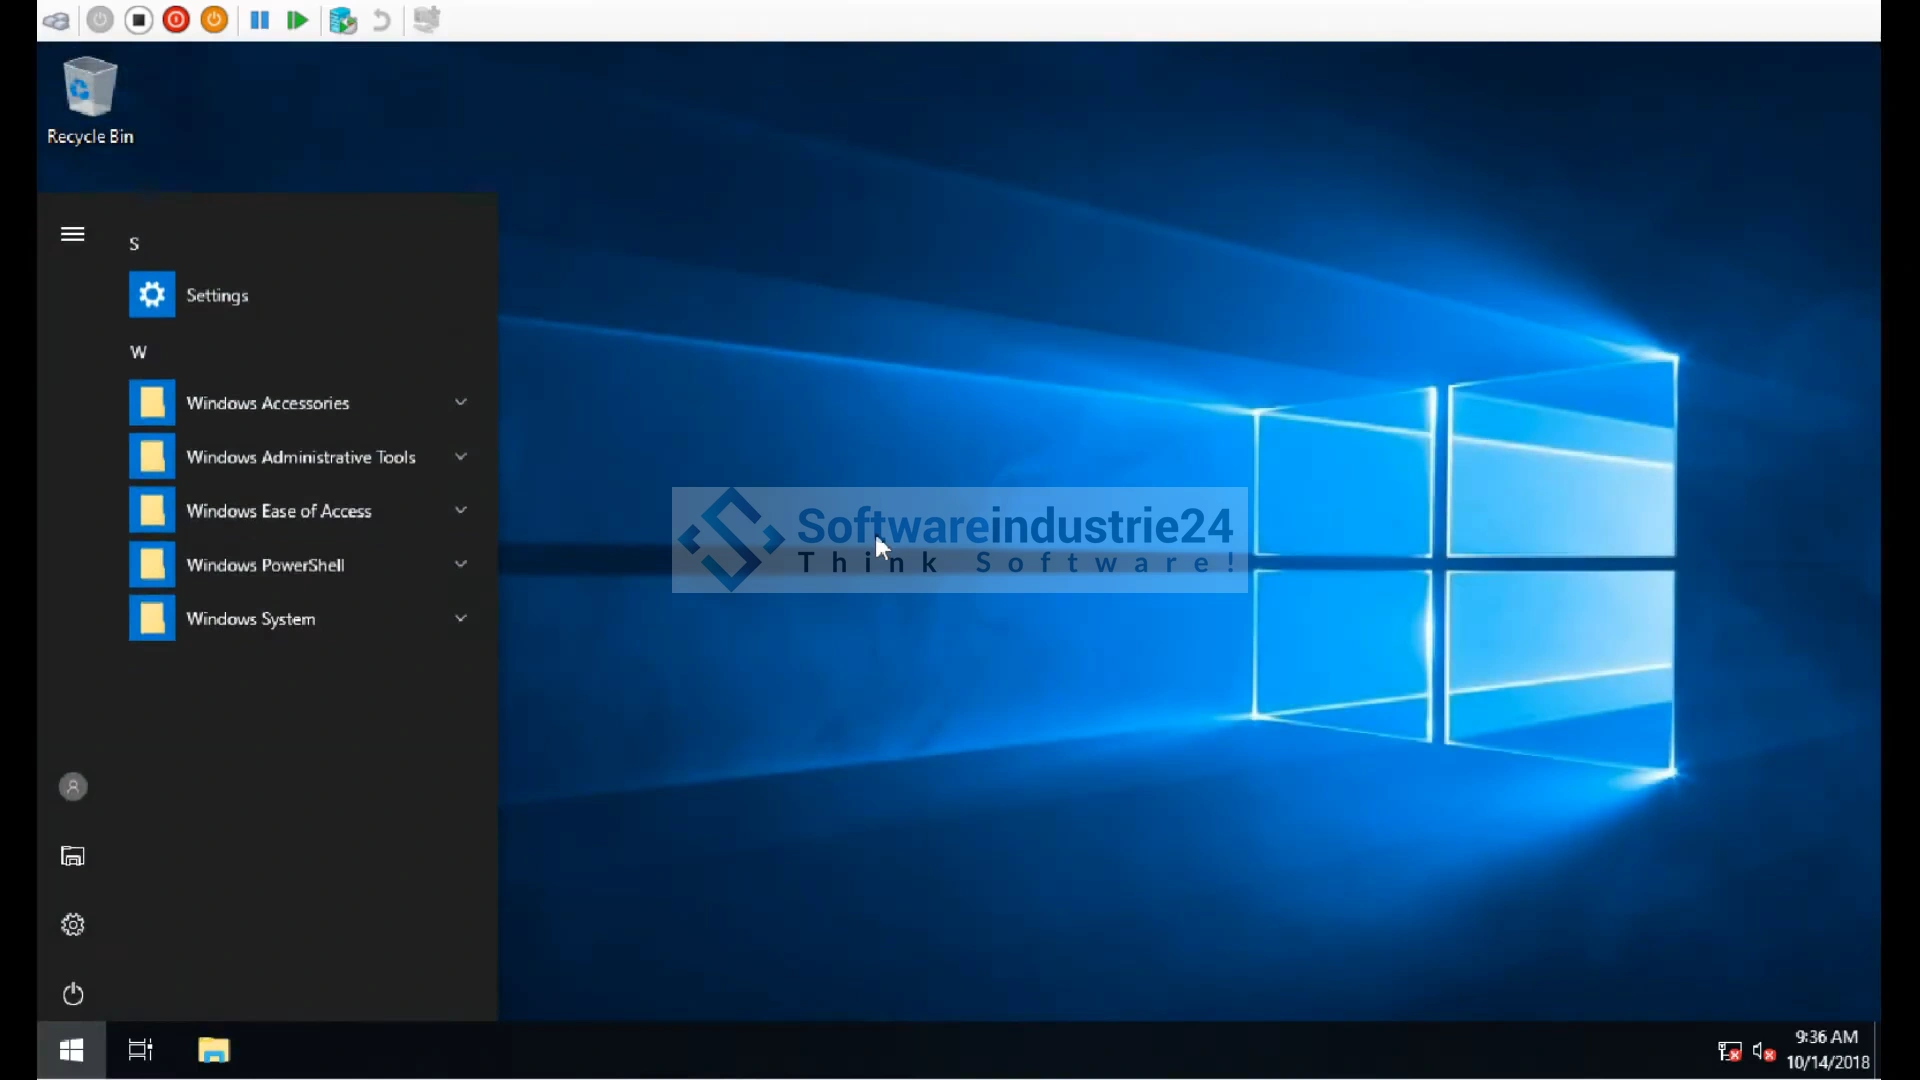1920x1080 pixels.
Task: Shut down the VM using red power icon
Action: [x=176, y=20]
